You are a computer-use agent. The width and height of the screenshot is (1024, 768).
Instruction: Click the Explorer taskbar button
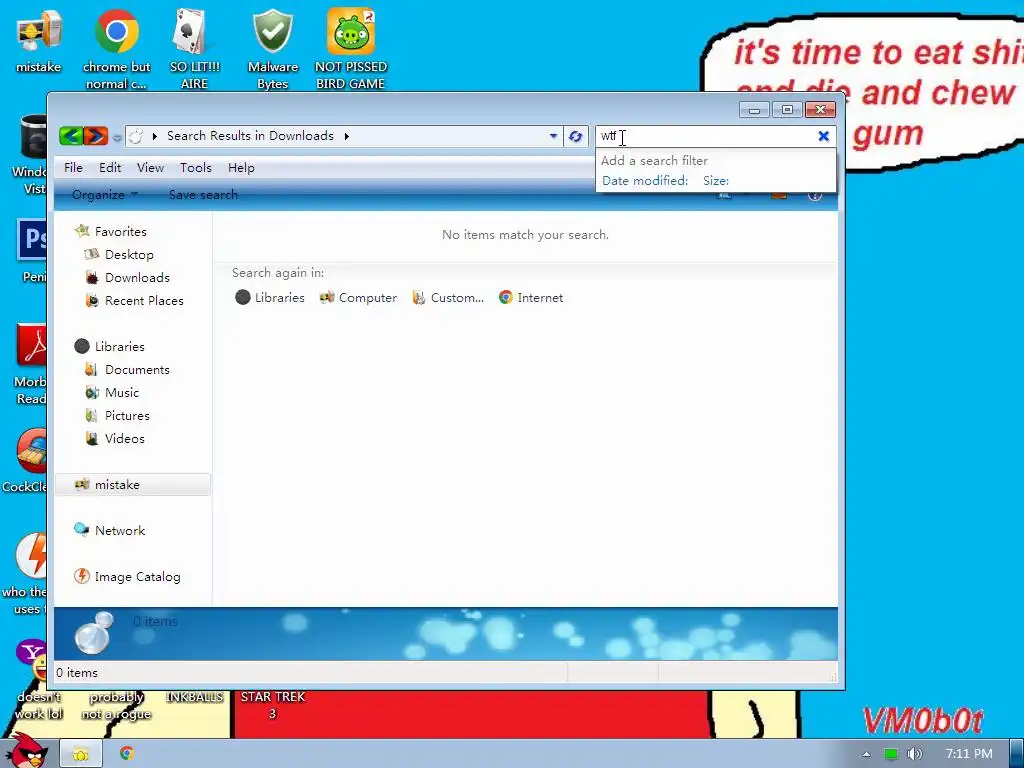[x=80, y=754]
